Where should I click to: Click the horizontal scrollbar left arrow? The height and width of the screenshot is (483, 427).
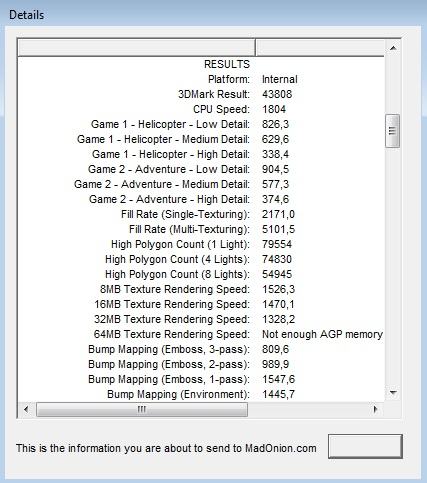pyautogui.click(x=26, y=409)
